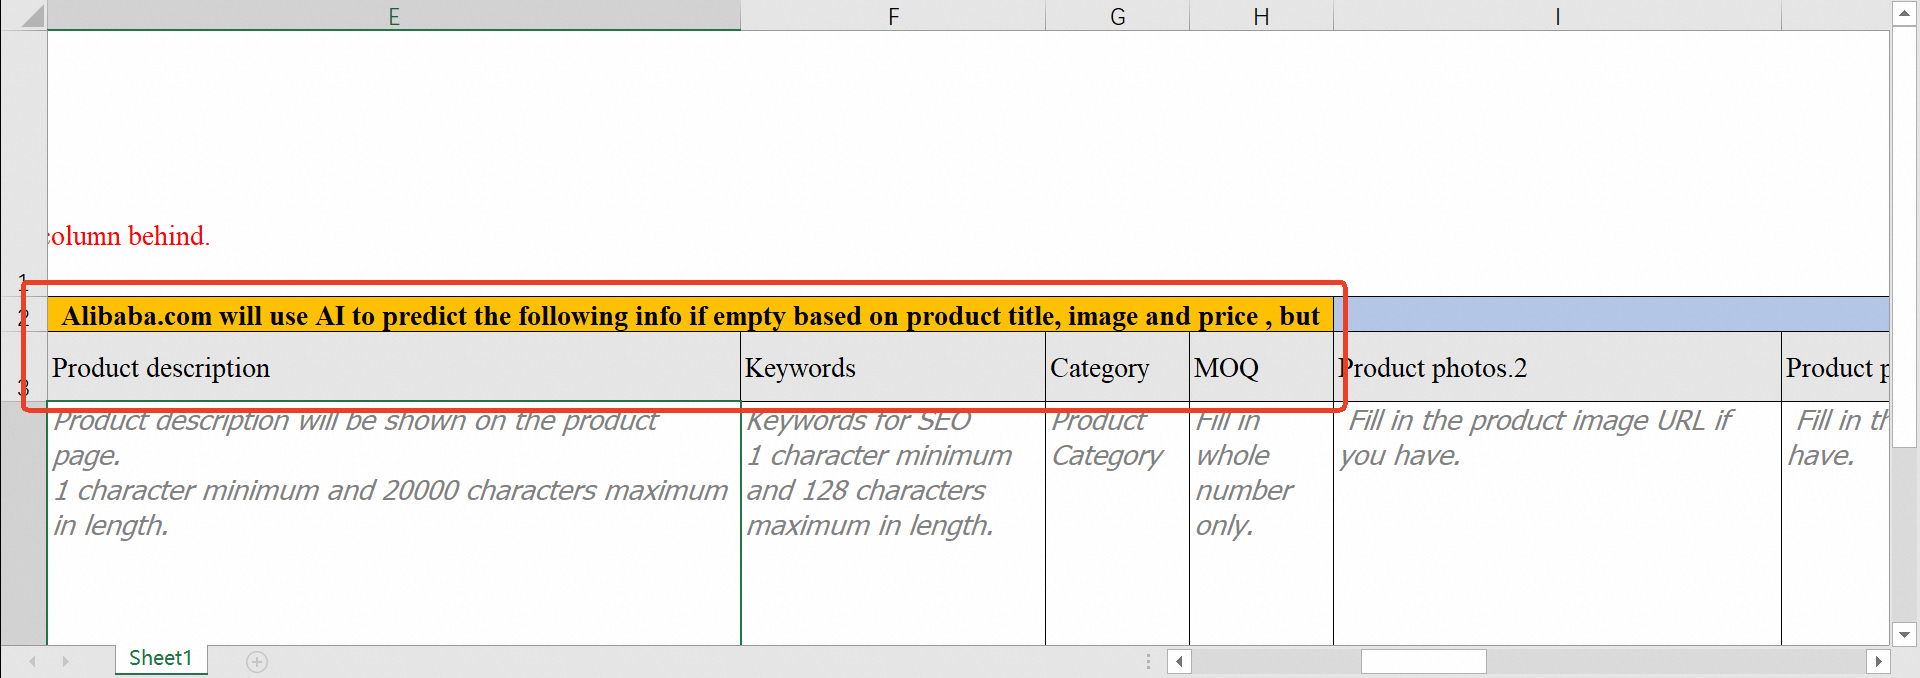Select the yellow Alibaba.com AI notice cell

coord(690,315)
